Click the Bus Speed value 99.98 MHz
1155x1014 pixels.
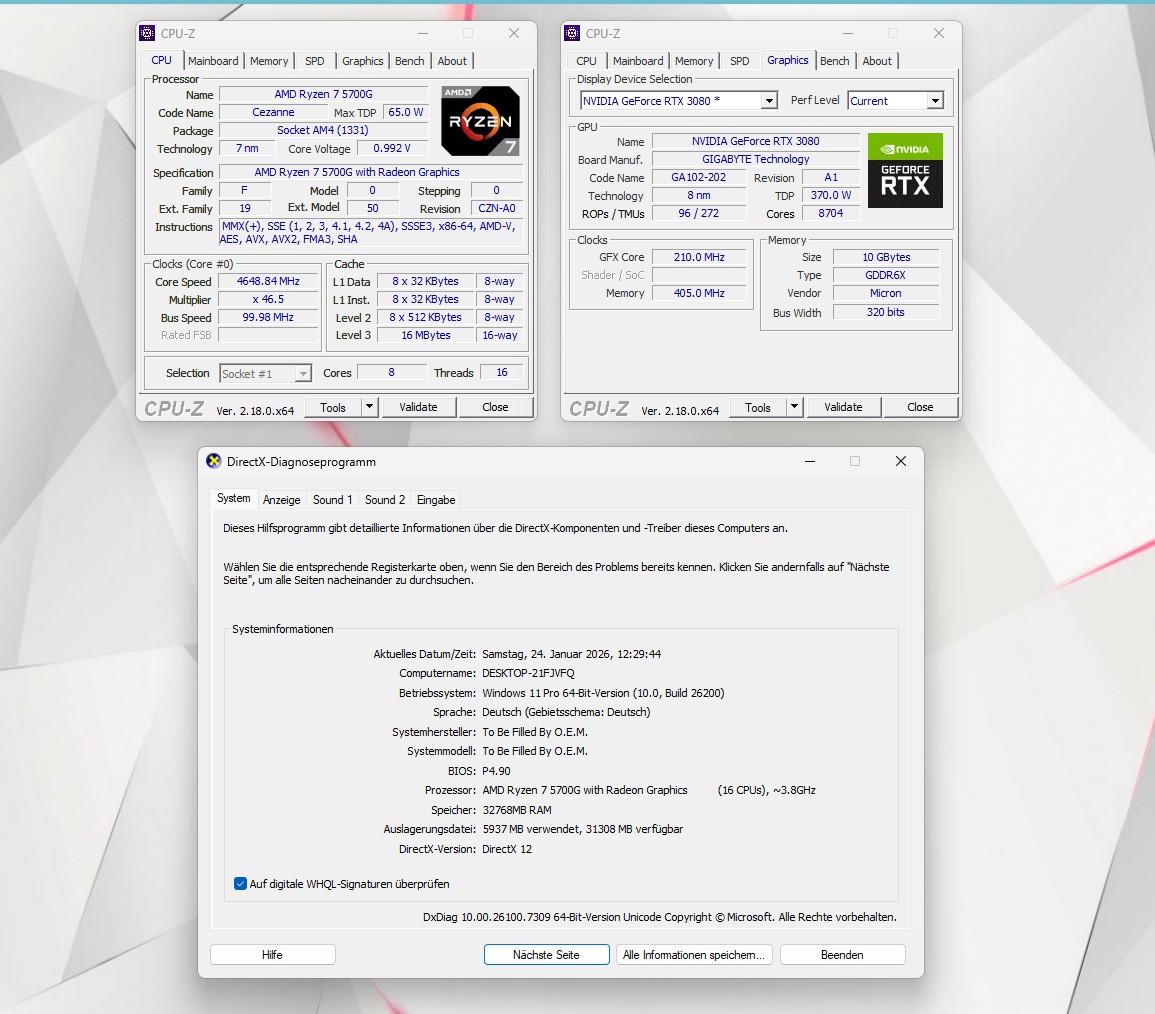tap(268, 317)
